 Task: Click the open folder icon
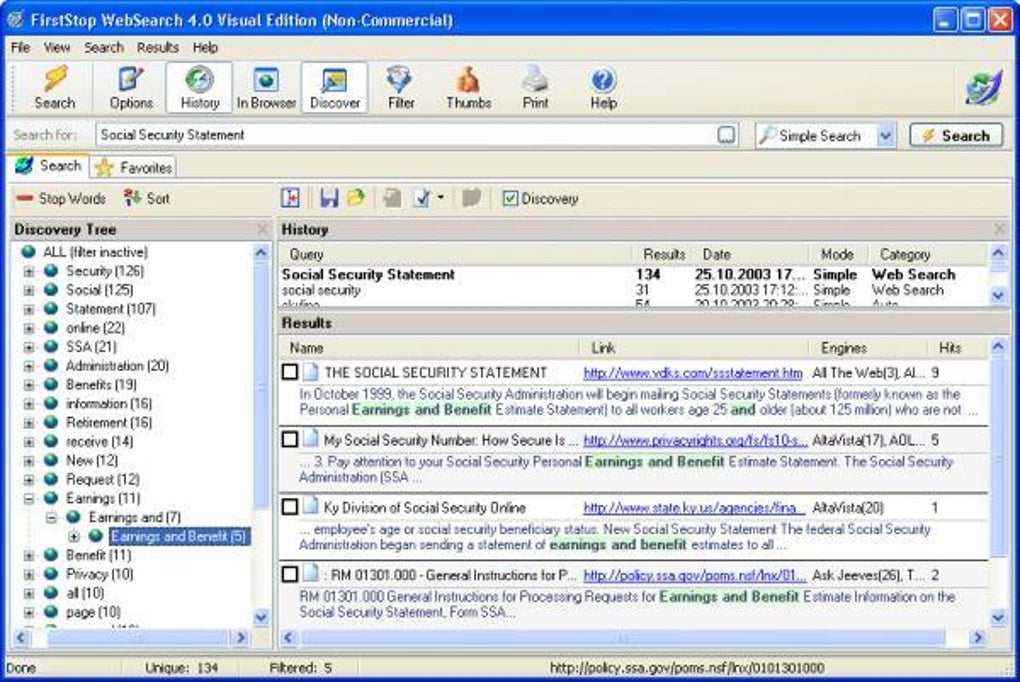pos(356,198)
